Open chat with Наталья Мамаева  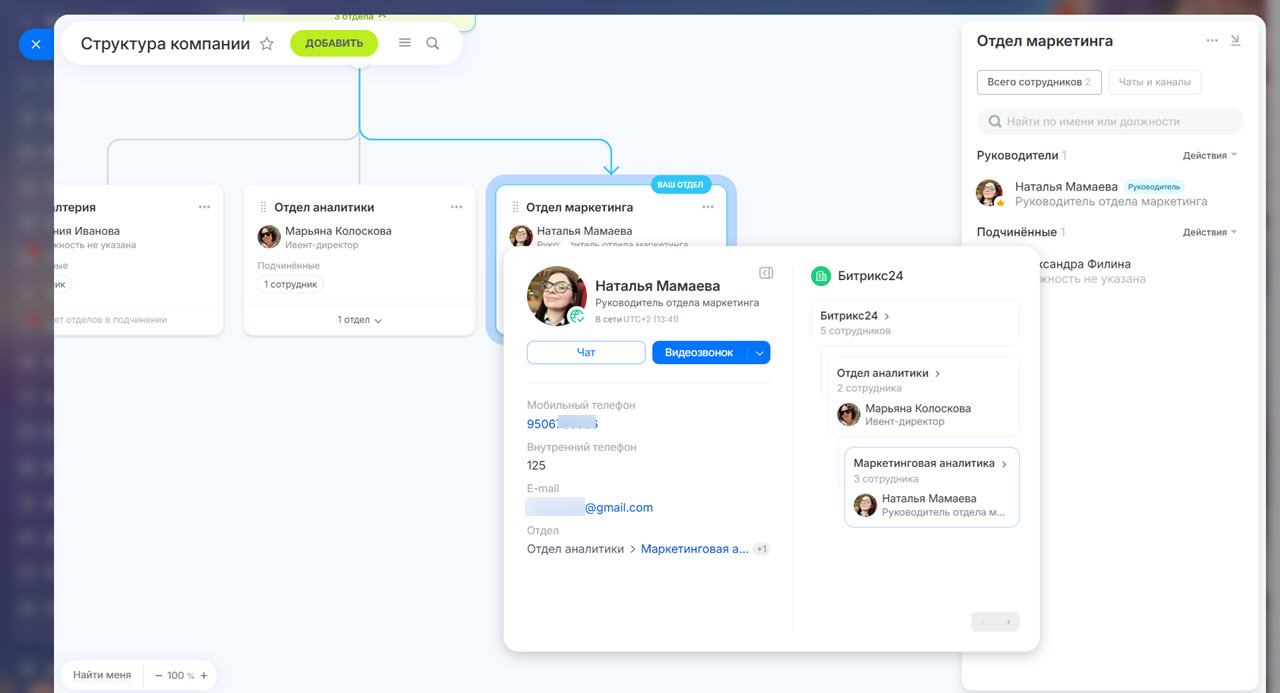[x=586, y=352]
